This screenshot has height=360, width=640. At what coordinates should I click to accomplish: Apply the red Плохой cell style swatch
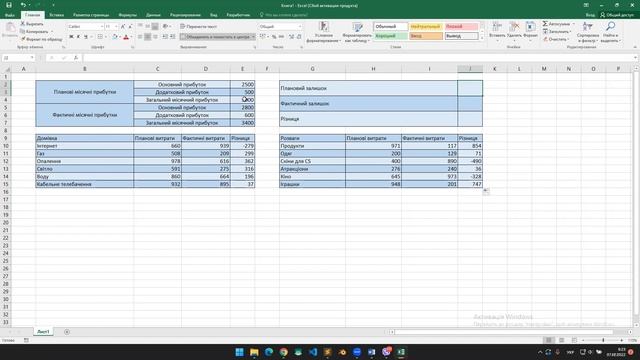461,27
